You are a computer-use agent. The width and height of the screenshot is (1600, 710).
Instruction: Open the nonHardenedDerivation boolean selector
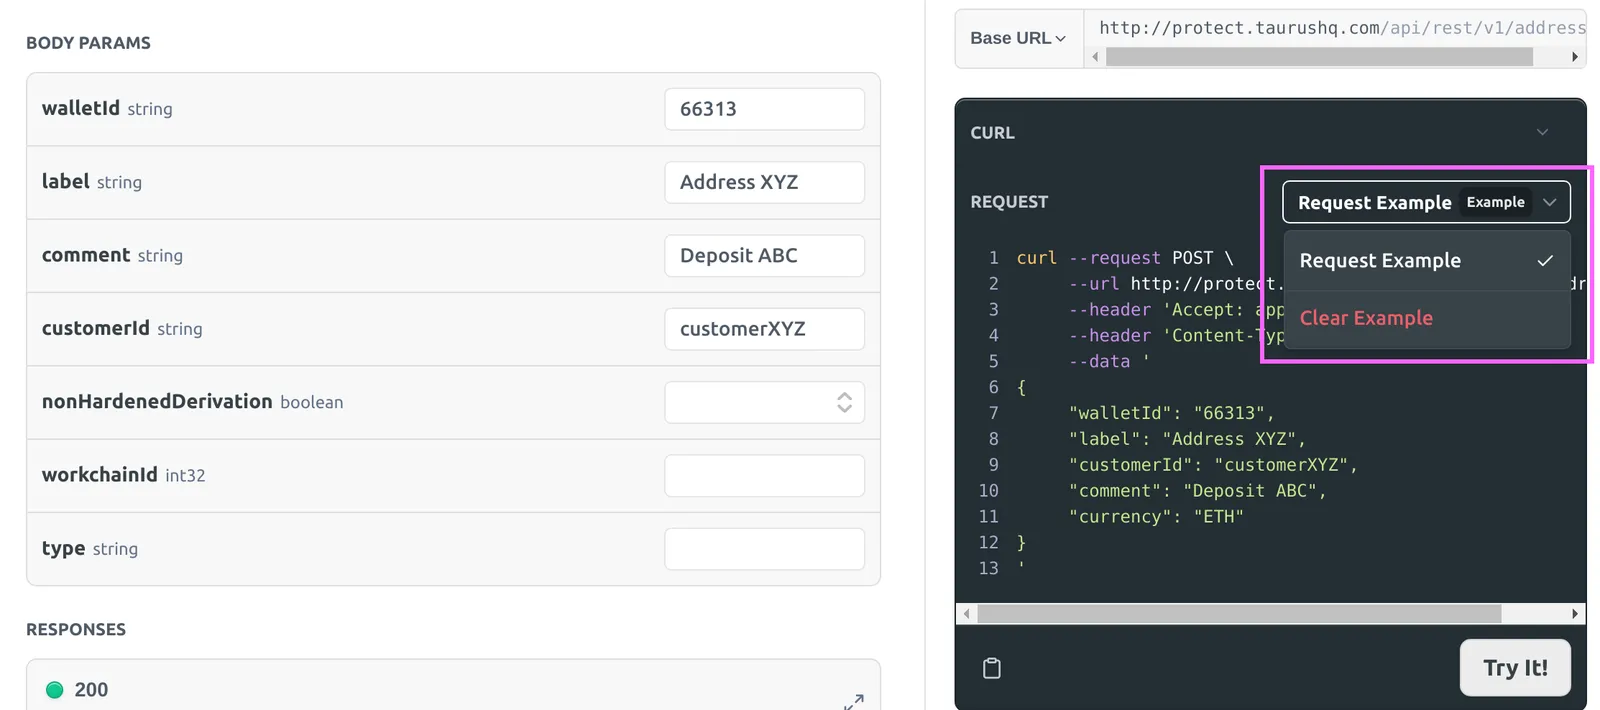(x=764, y=402)
